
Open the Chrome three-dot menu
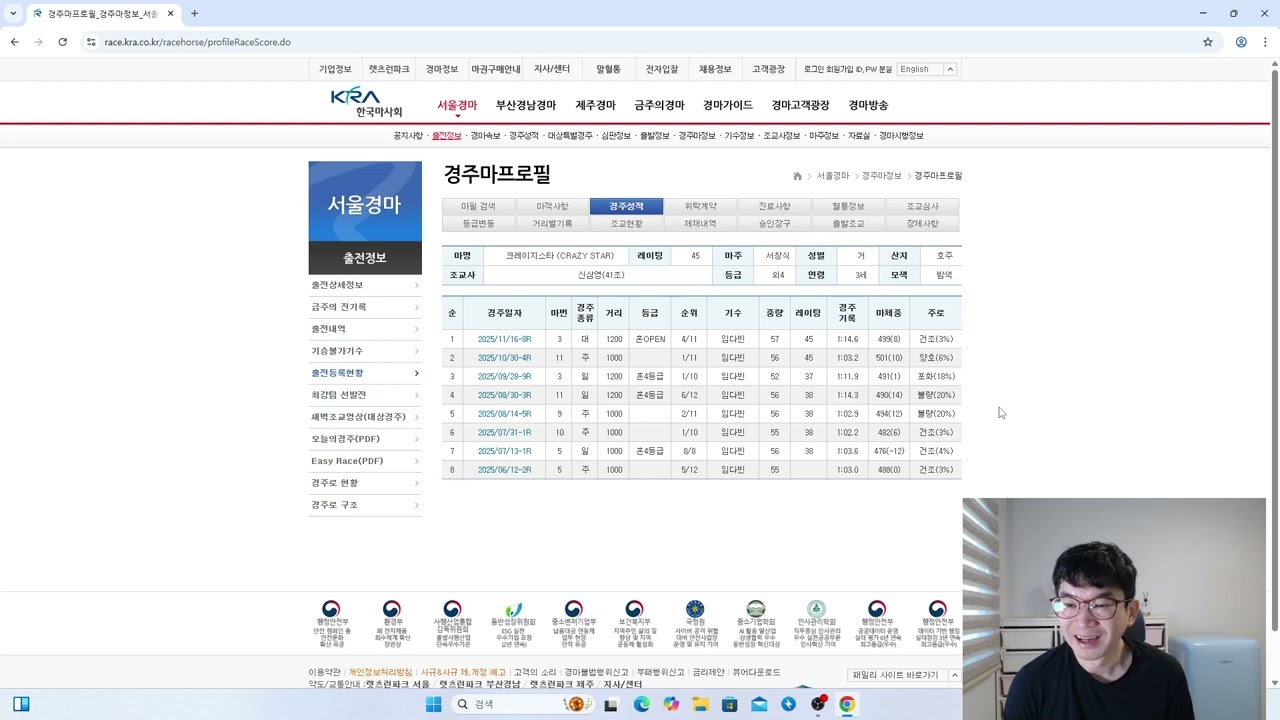pos(1265,42)
